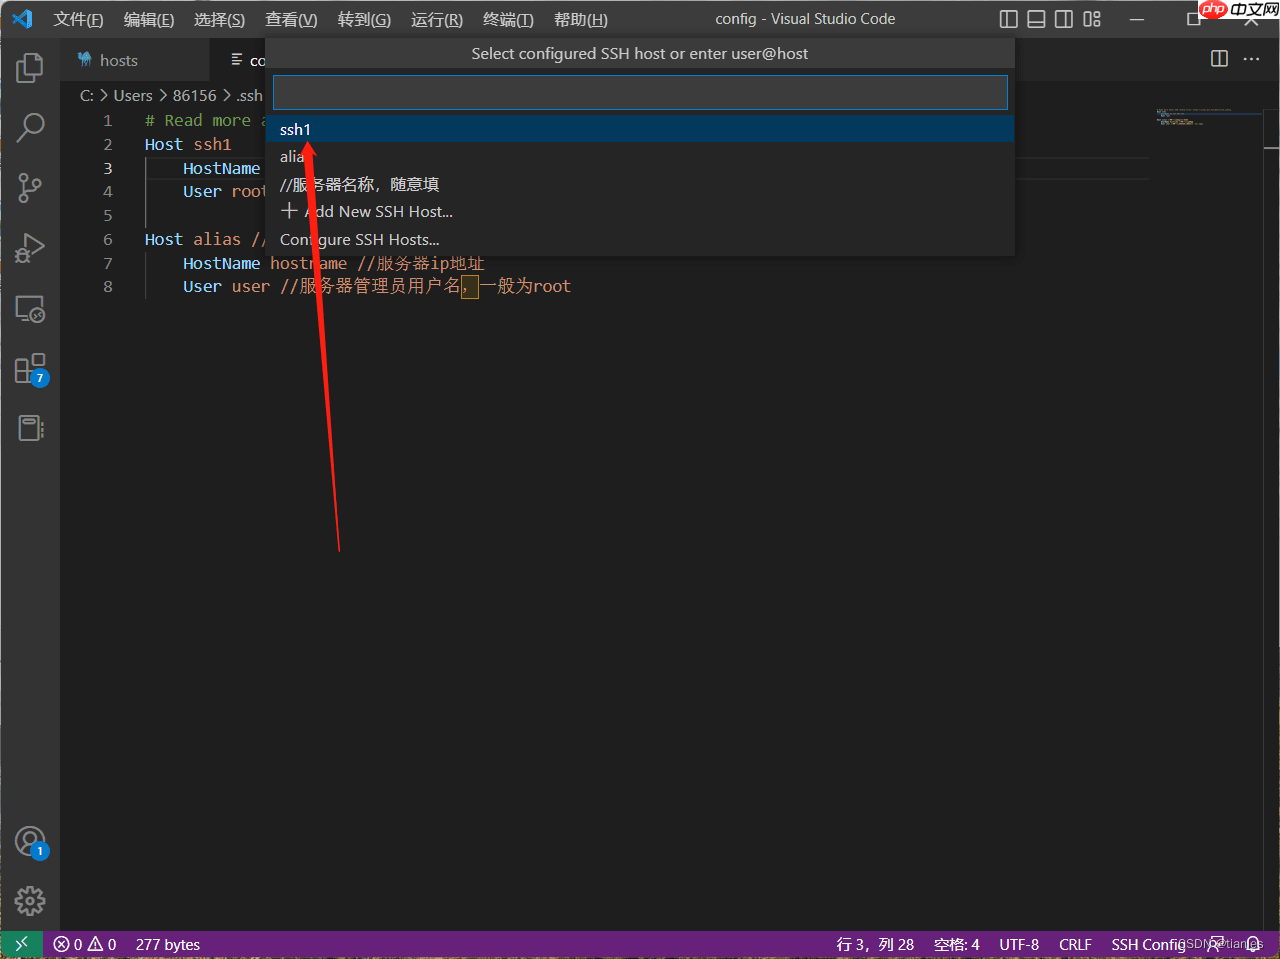Image resolution: width=1280 pixels, height=959 pixels.
Task: Change the CRLF line ending selector
Action: (x=1075, y=944)
